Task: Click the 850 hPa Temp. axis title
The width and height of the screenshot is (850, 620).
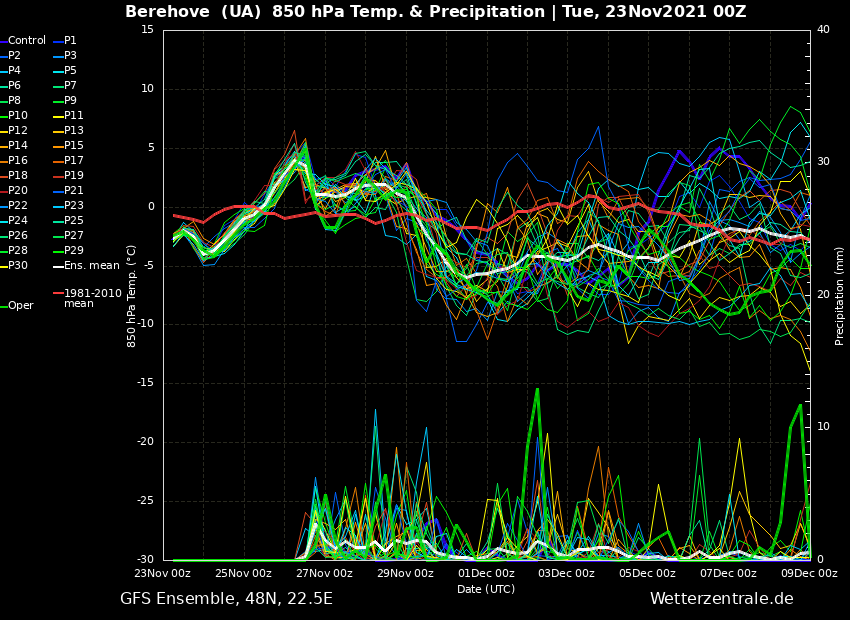Action: (132, 295)
